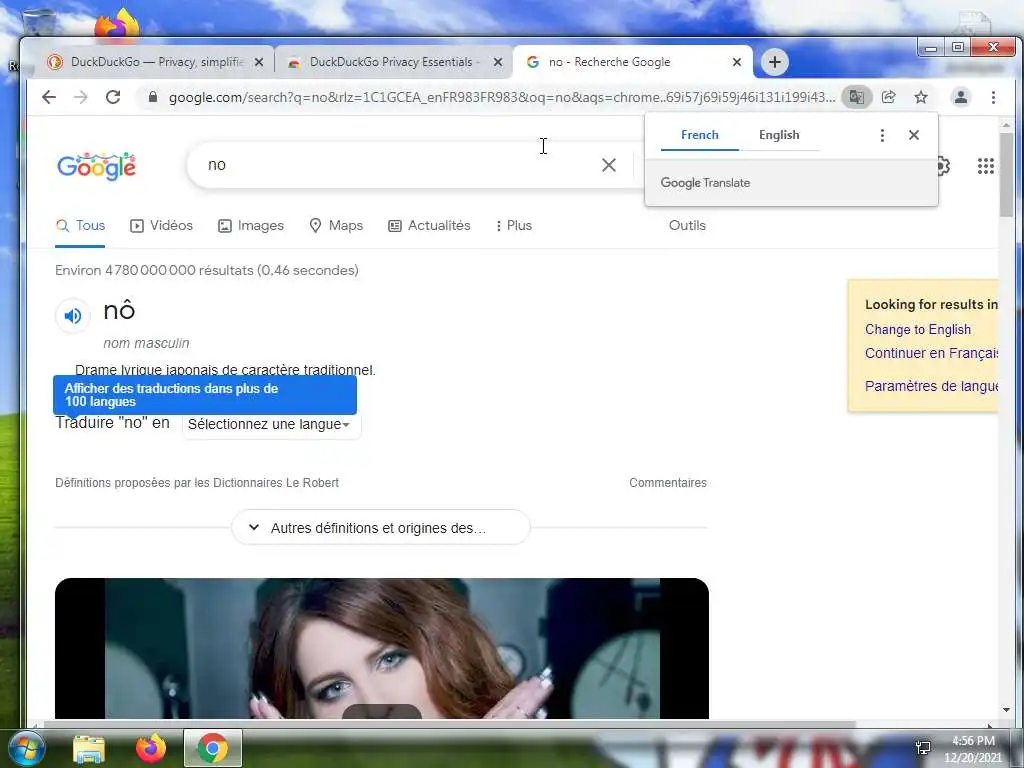The width and height of the screenshot is (1024, 768).
Task: Open the Windows Start button
Action: click(x=26, y=748)
